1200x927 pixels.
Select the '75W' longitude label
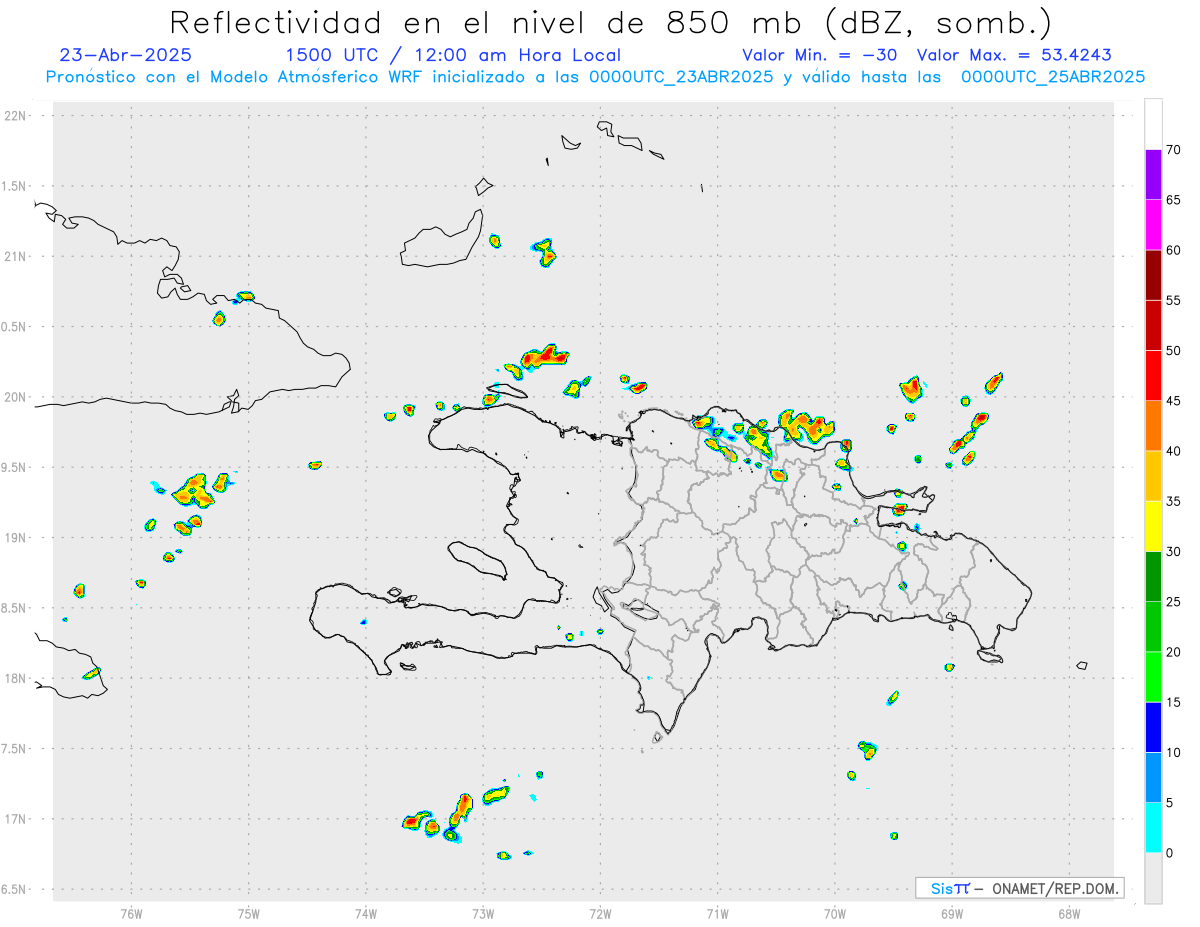[x=249, y=912]
